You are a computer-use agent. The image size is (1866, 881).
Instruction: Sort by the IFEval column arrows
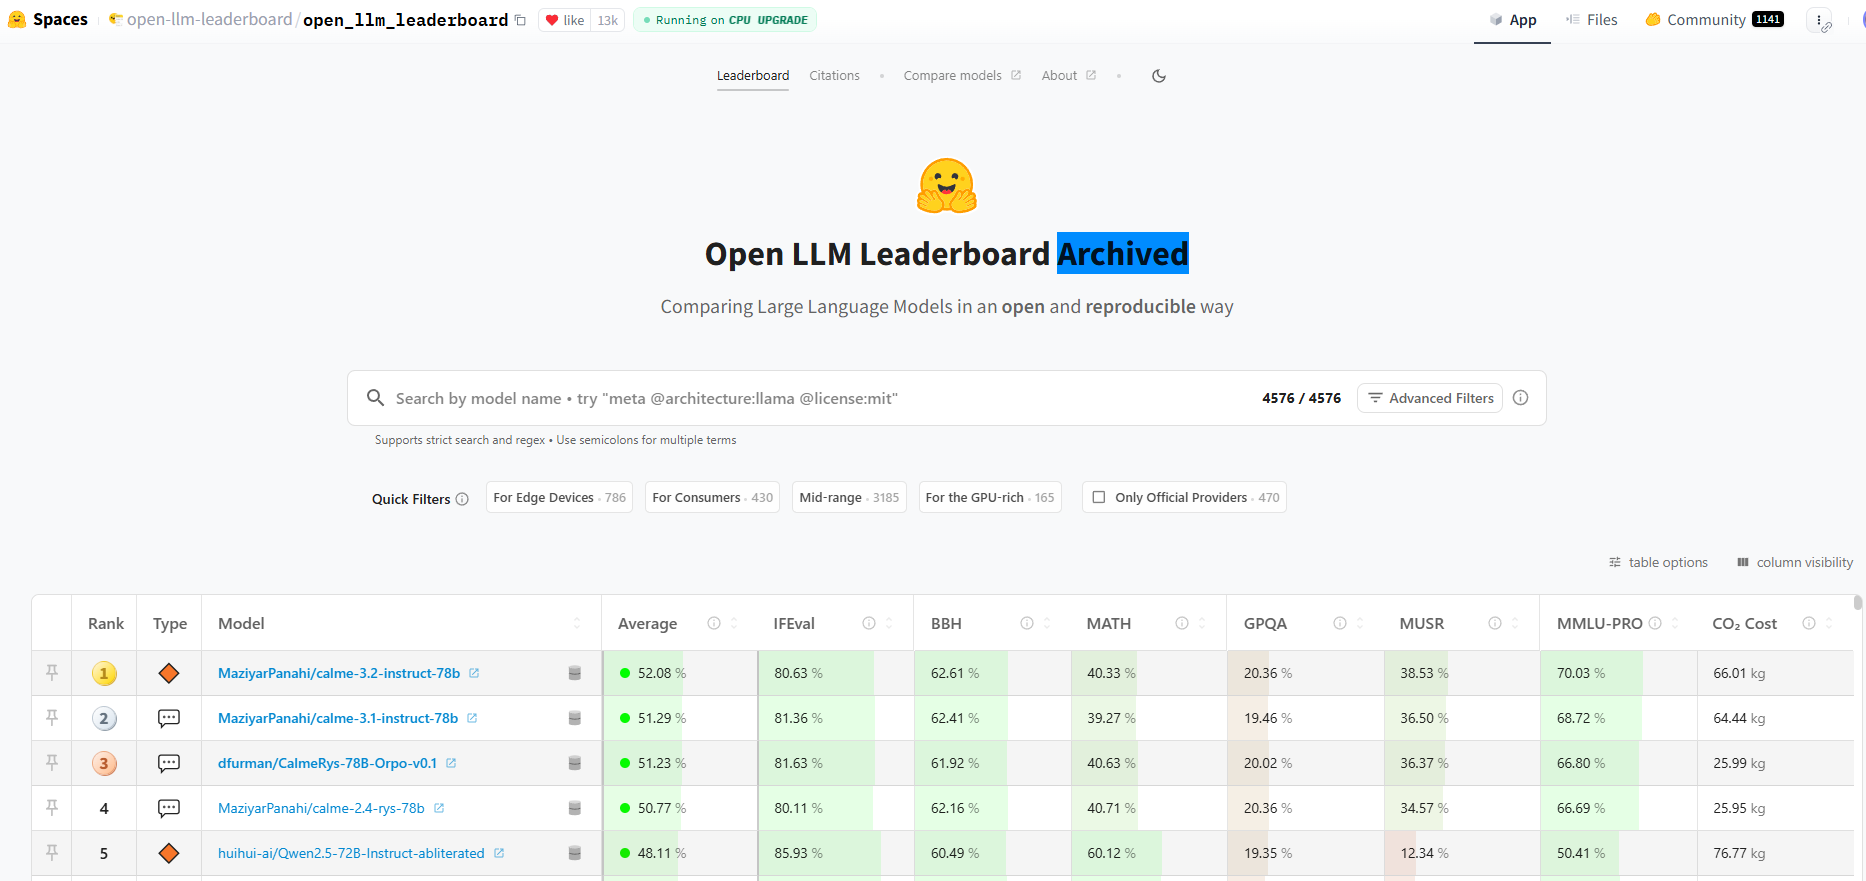point(889,623)
